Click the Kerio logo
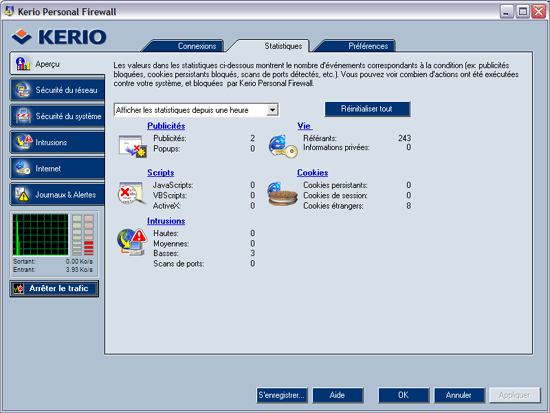 pos(59,37)
